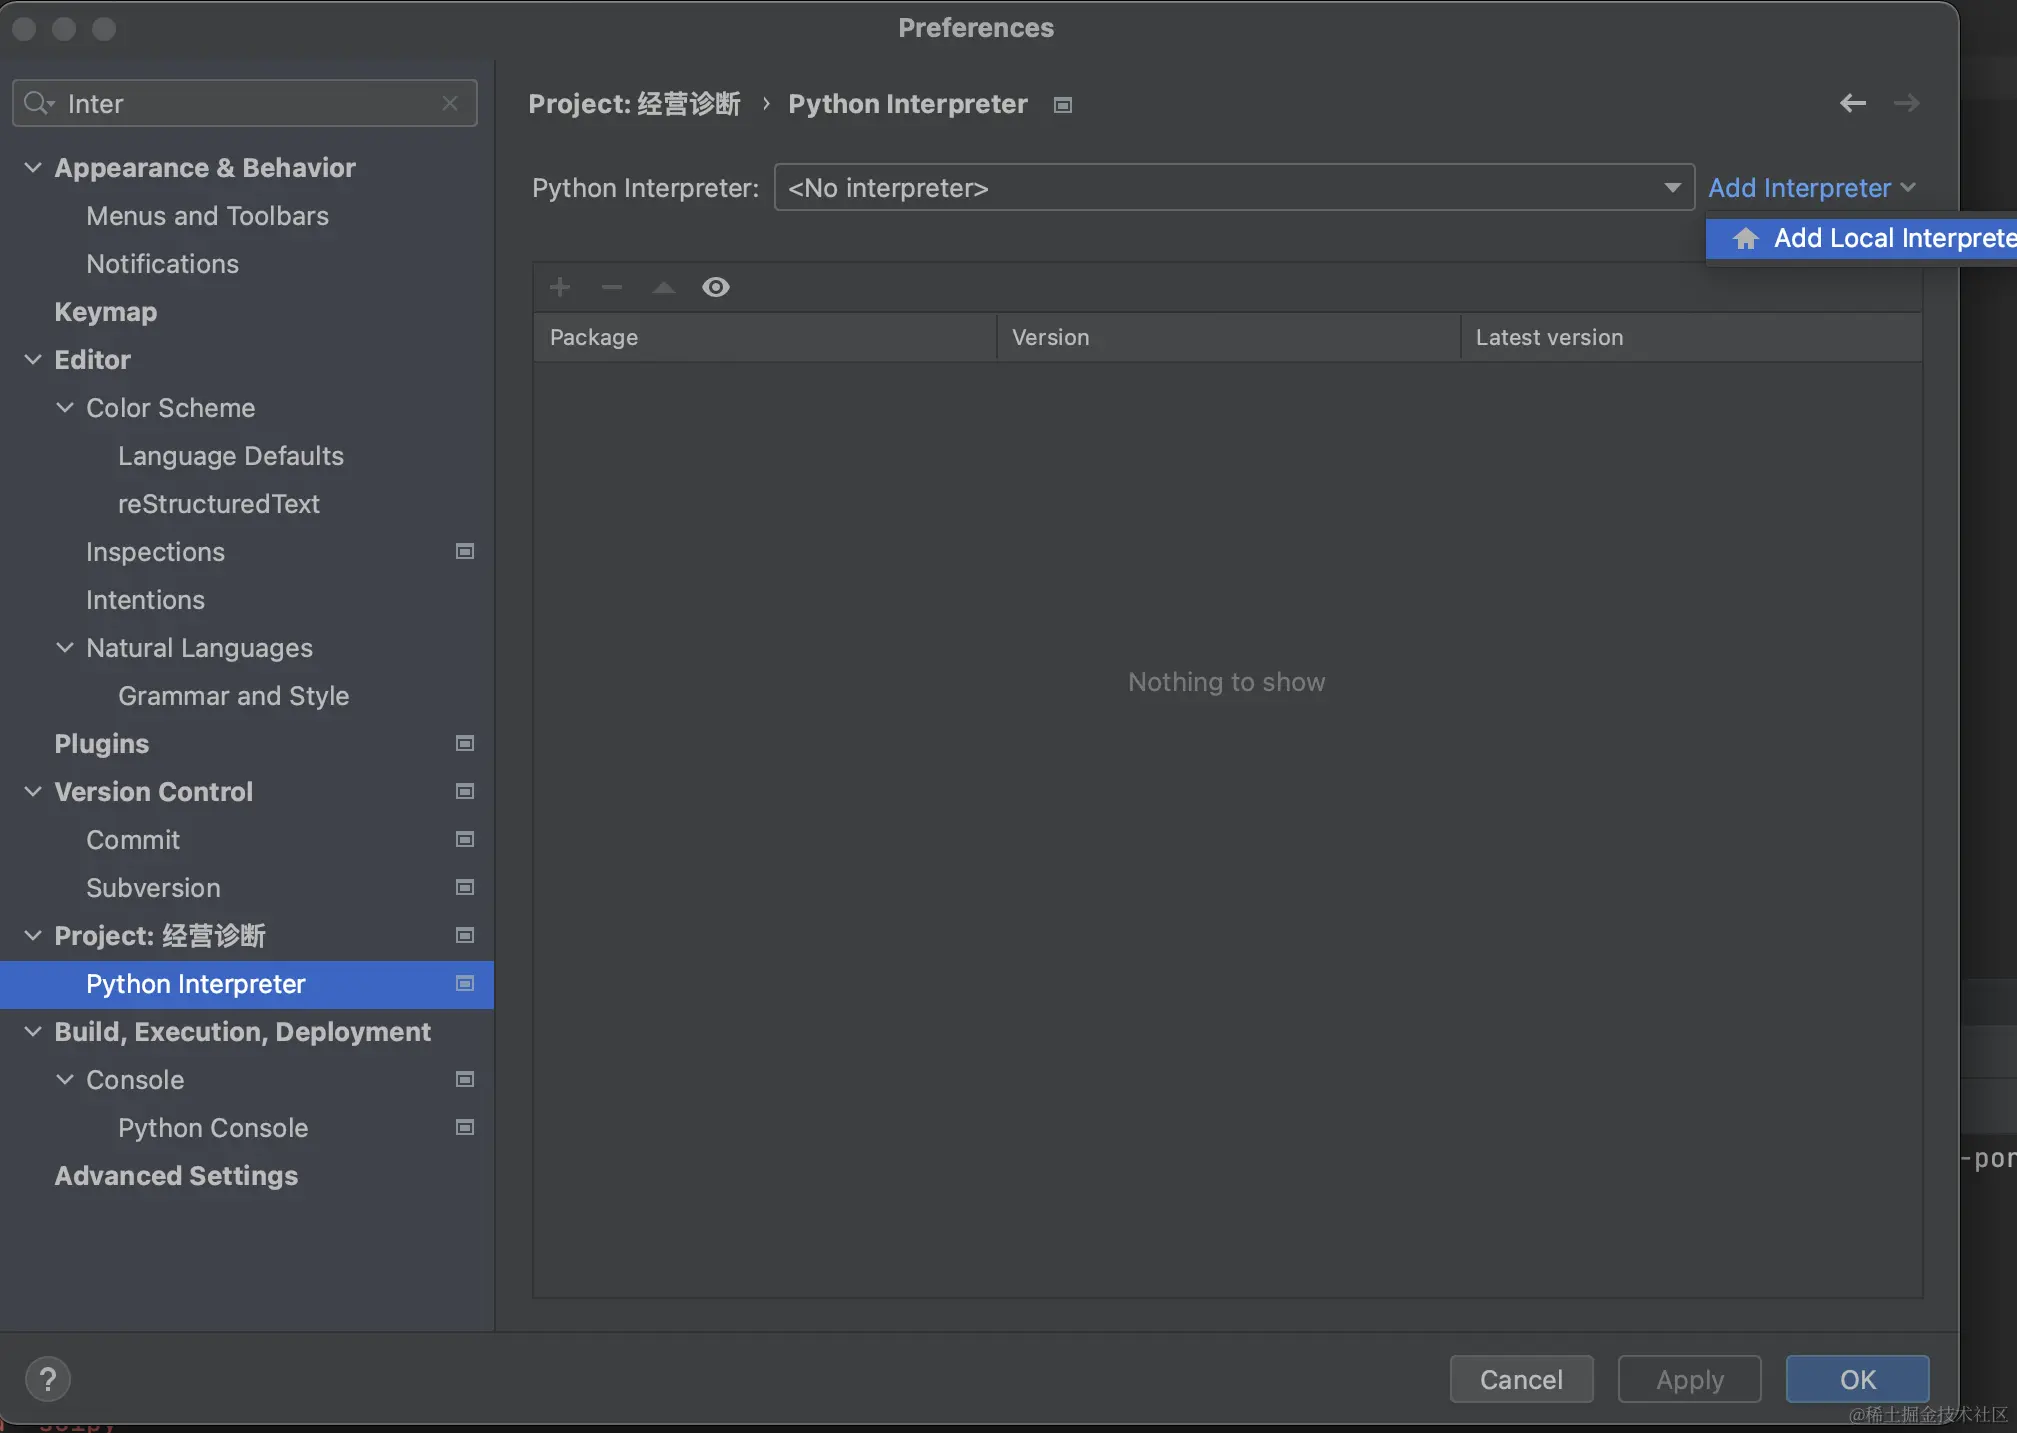Viewport: 2017px width, 1433px height.
Task: Open Subversion settings
Action: click(153, 887)
